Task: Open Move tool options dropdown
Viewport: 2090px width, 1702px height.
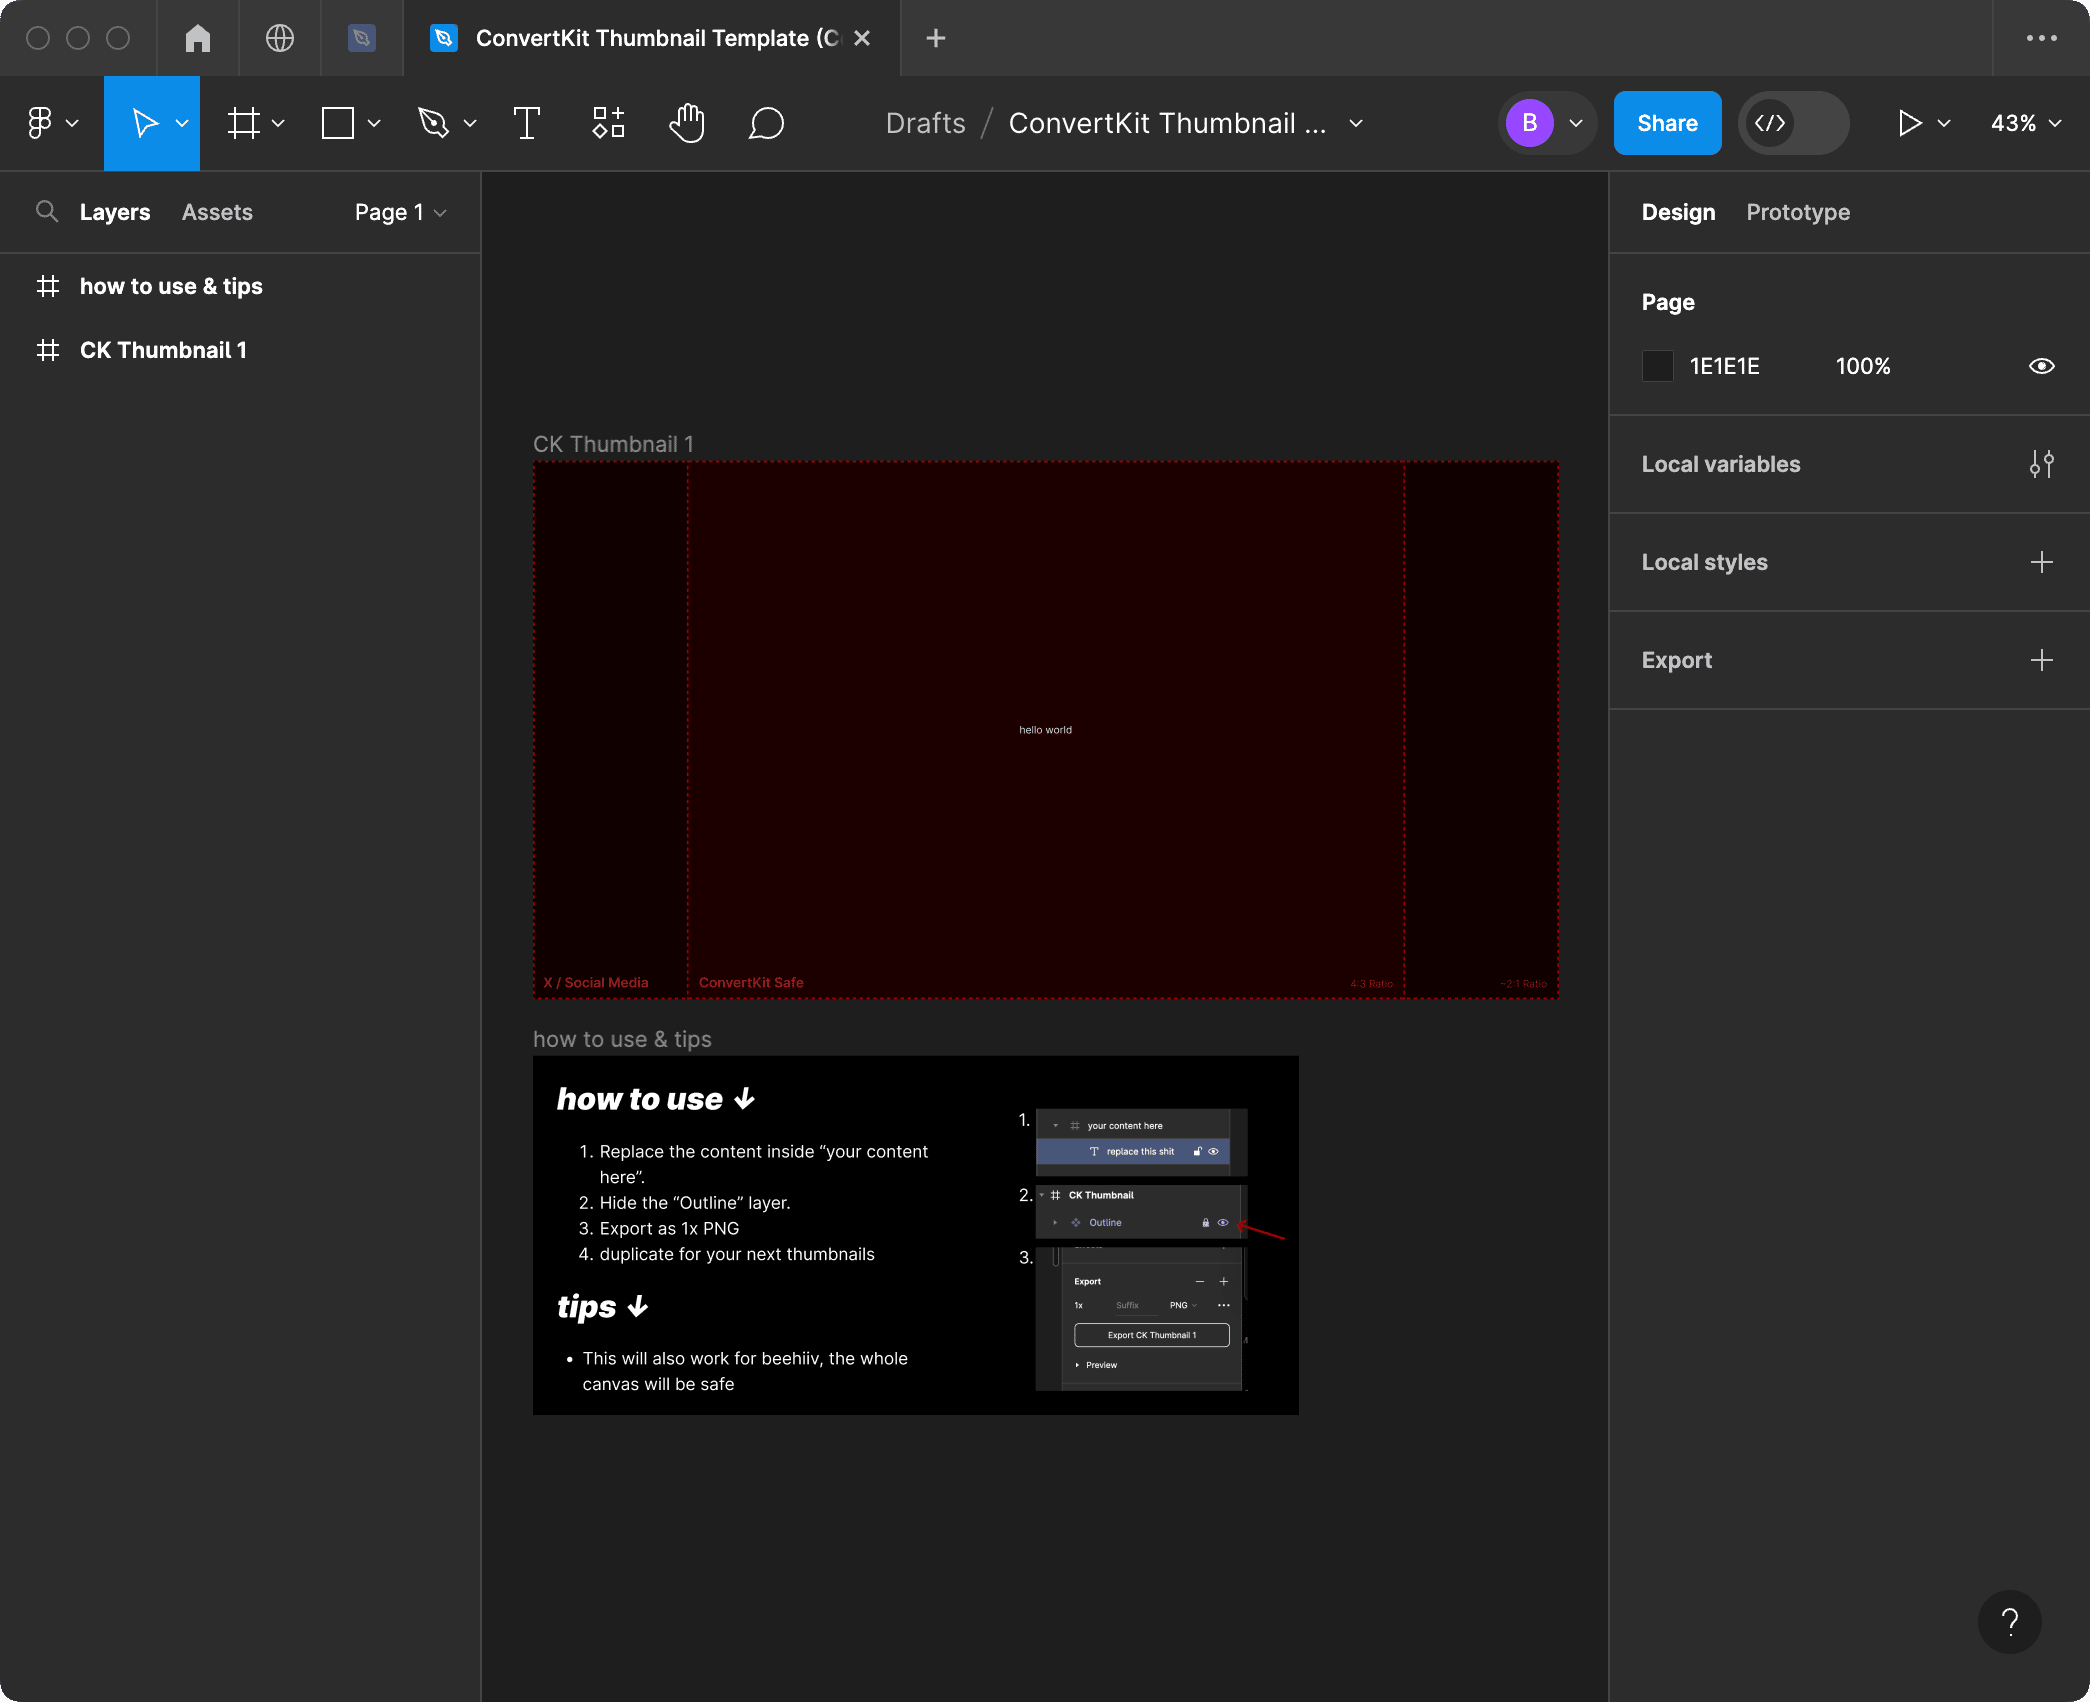Action: point(182,123)
